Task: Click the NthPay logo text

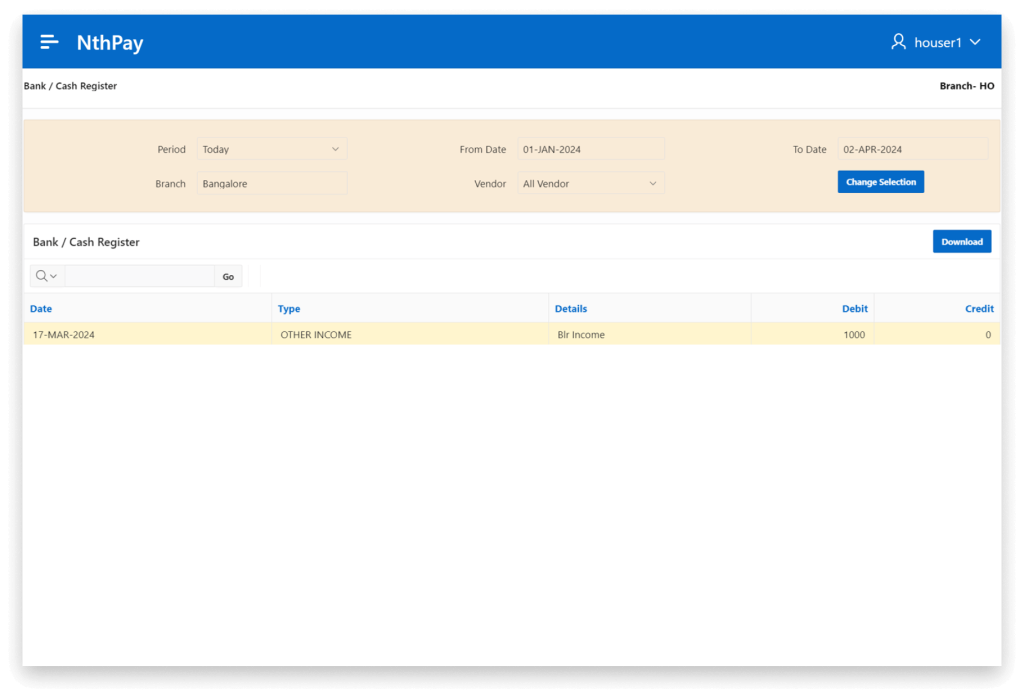Action: point(110,43)
